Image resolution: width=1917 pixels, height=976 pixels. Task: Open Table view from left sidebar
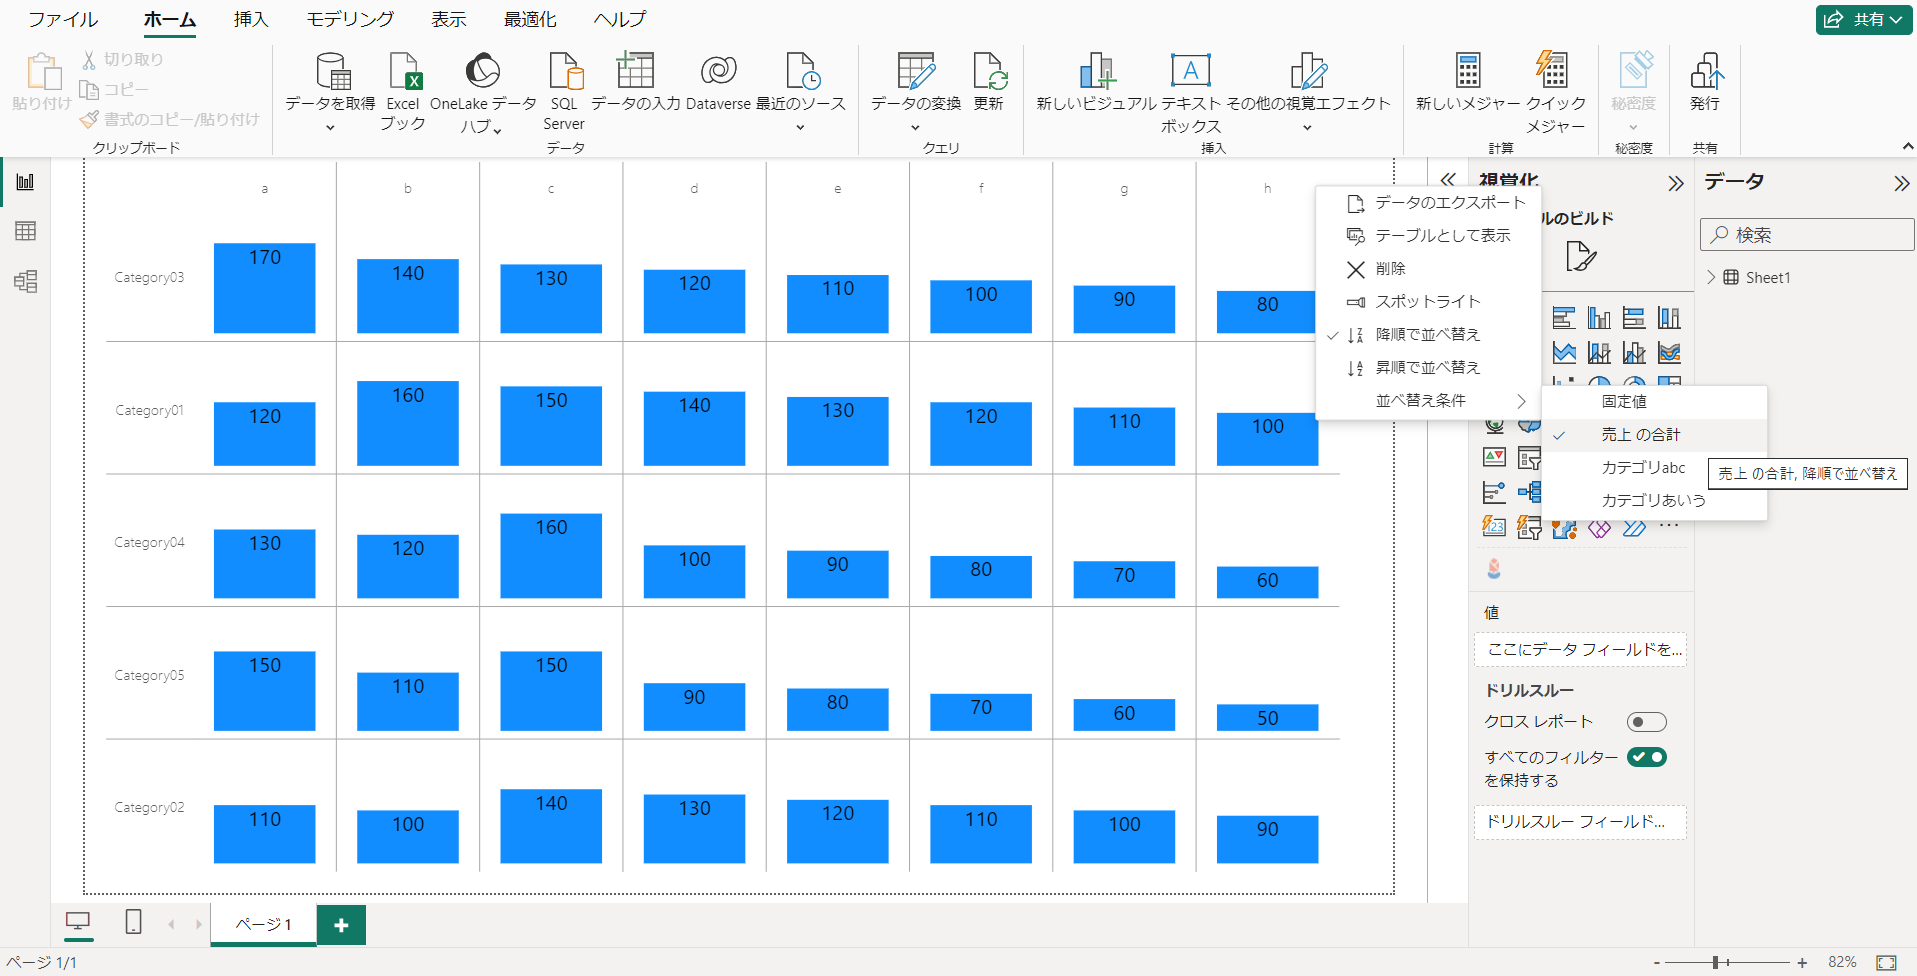tap(26, 231)
